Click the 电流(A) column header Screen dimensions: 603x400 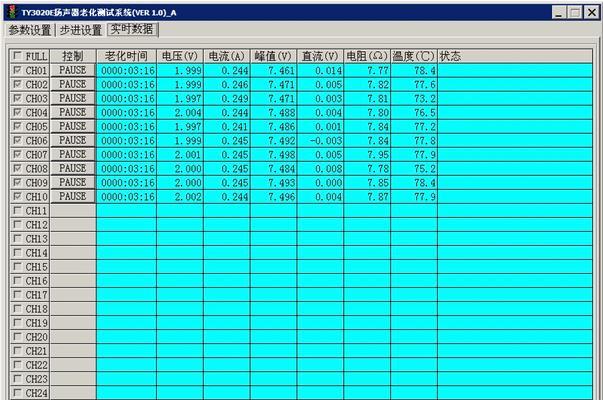pyautogui.click(x=227, y=56)
